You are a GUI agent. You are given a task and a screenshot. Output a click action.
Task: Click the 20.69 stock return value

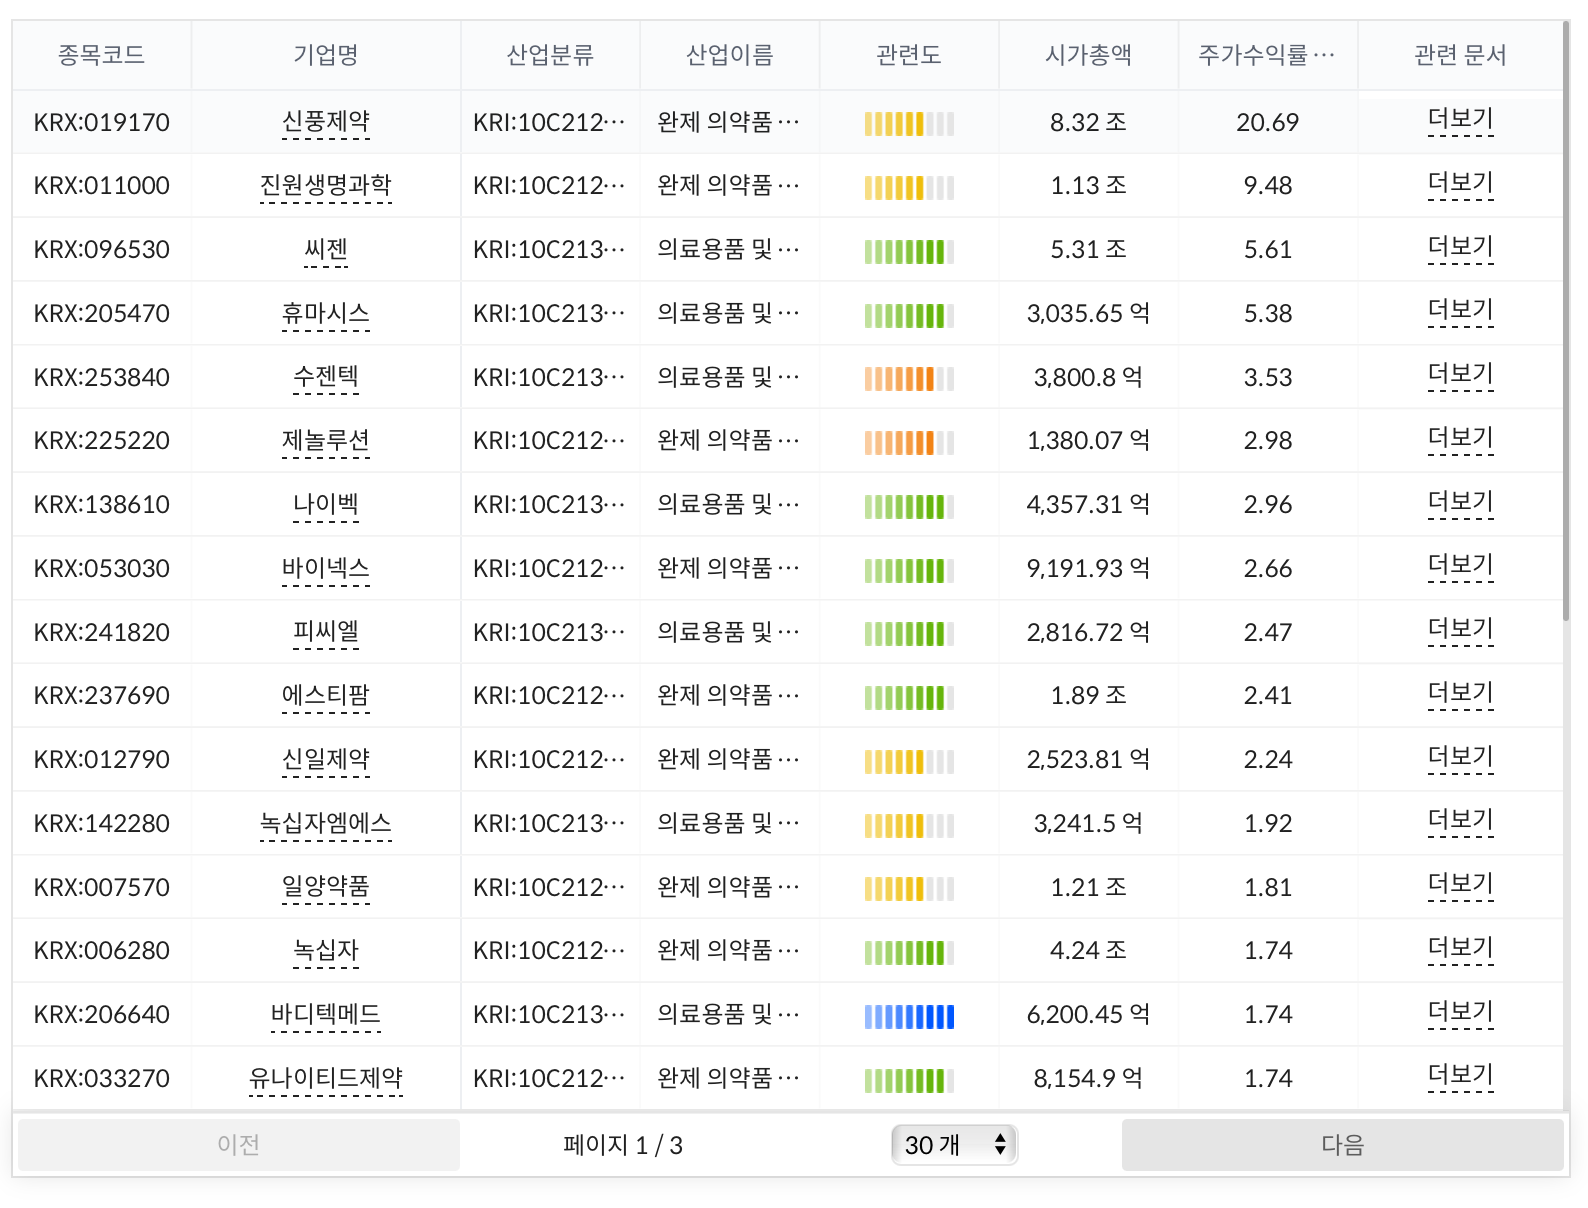[x=1267, y=123]
